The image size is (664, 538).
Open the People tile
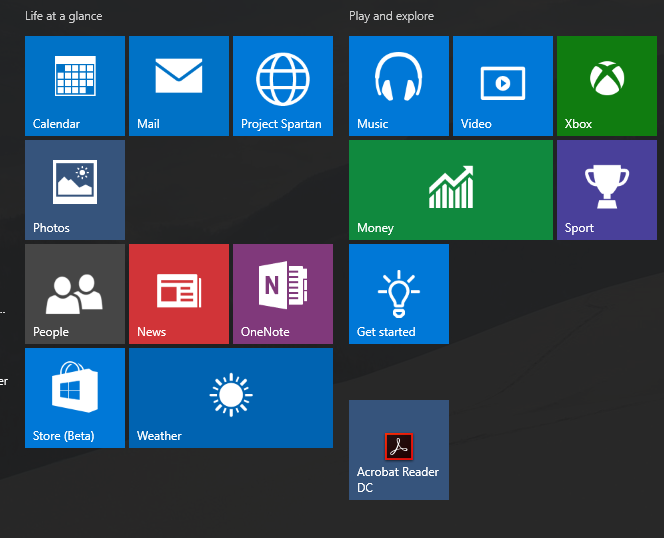[75, 294]
